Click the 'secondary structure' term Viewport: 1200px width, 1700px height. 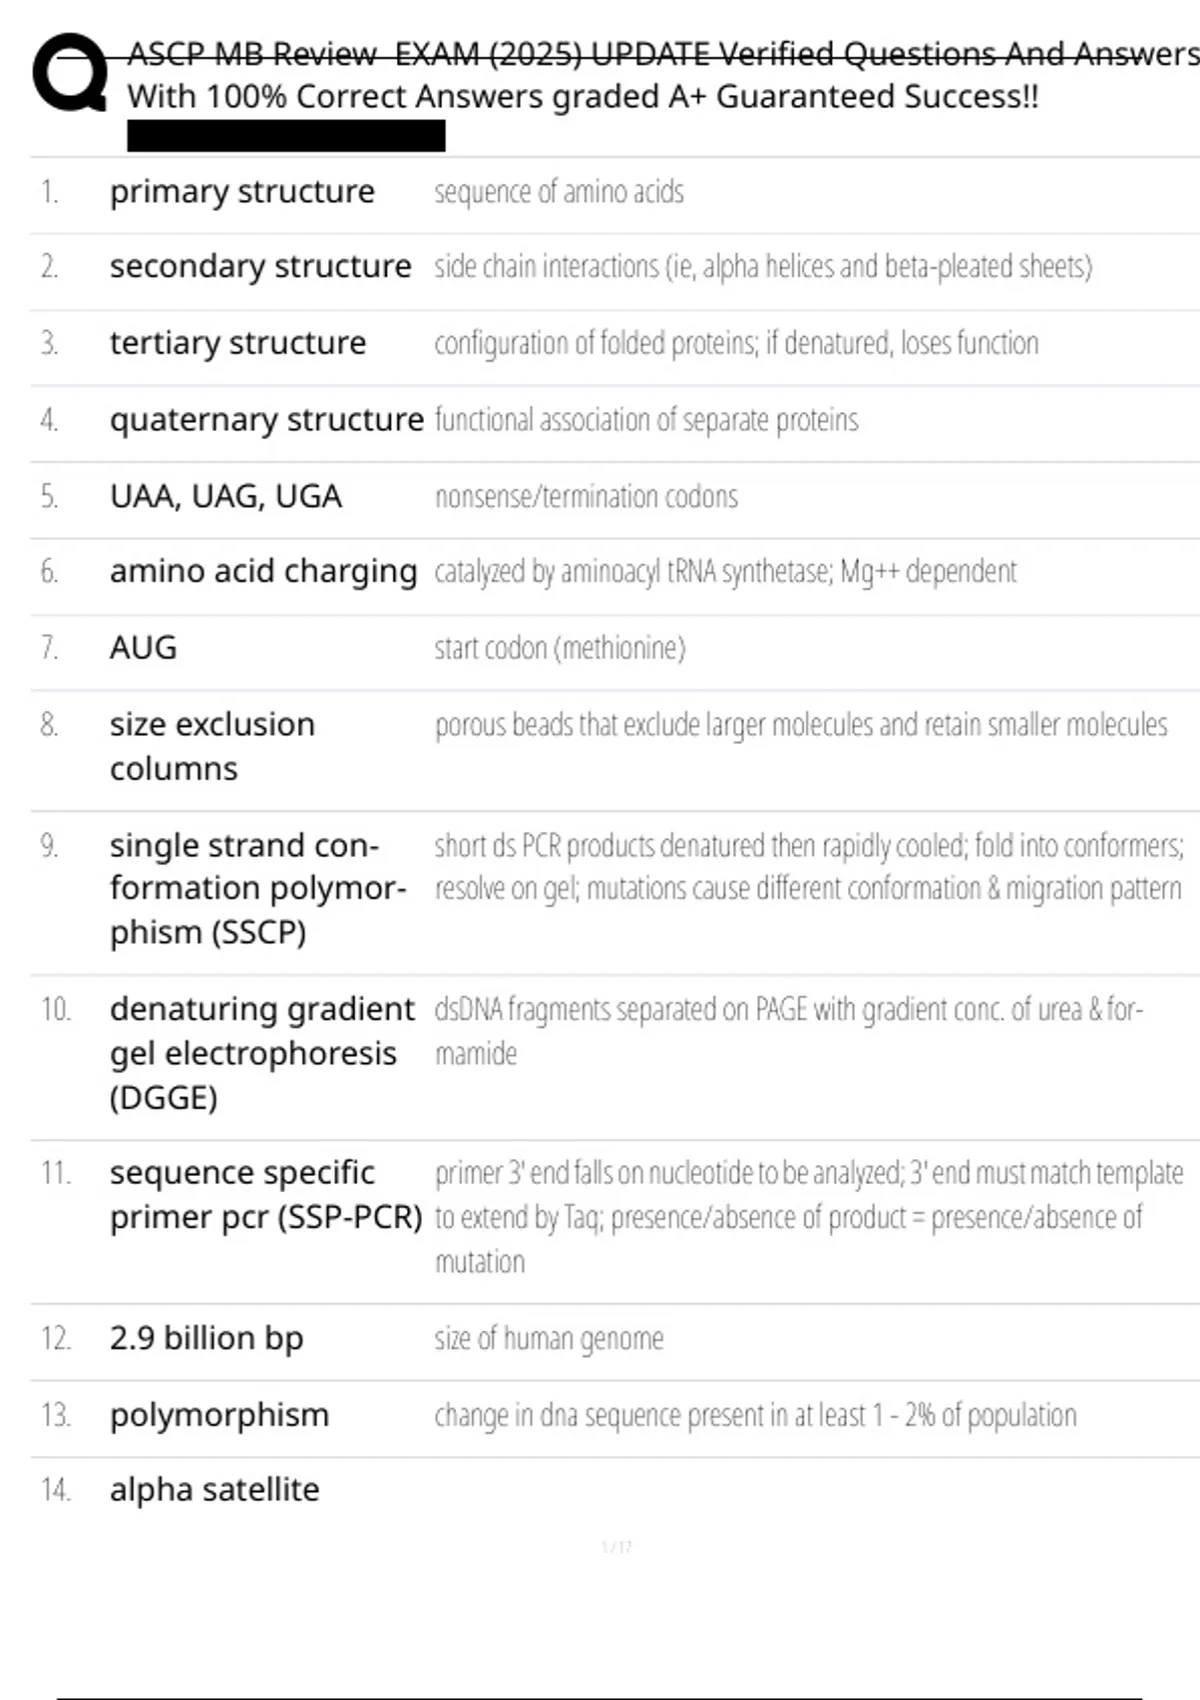[x=260, y=266]
